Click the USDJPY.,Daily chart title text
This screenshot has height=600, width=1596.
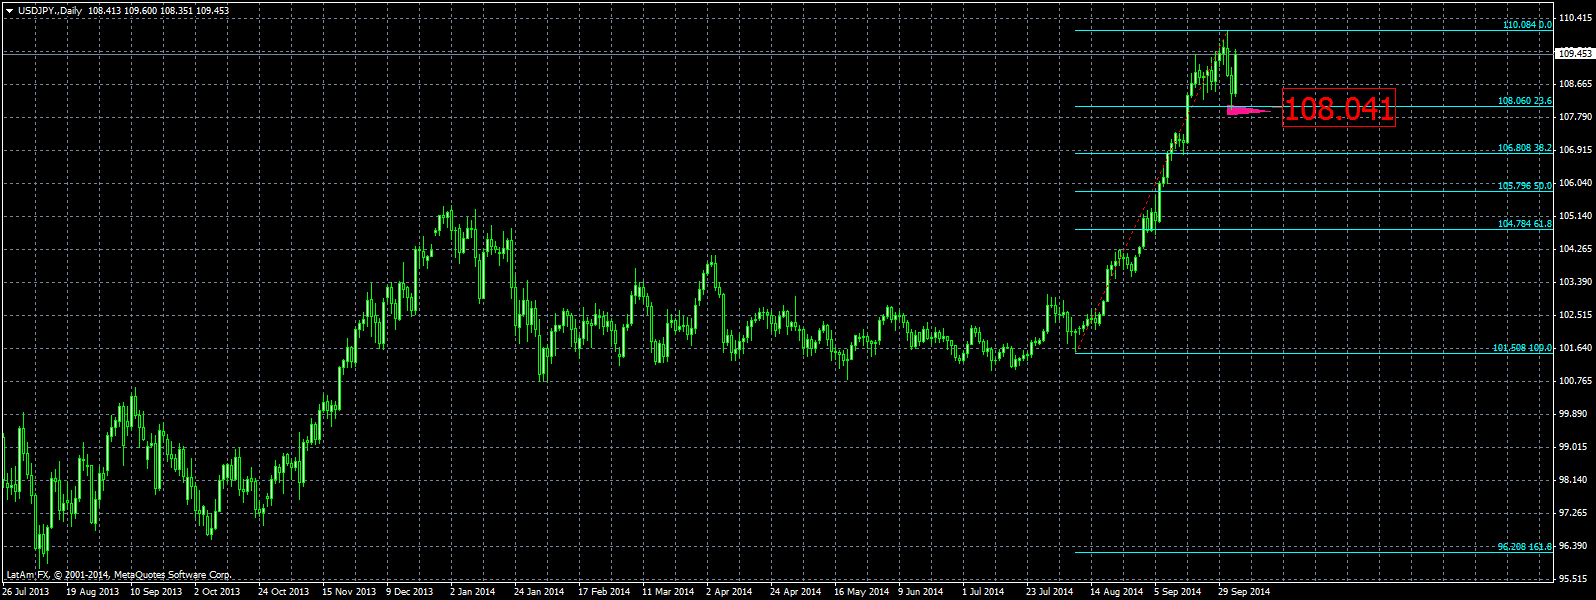point(50,11)
